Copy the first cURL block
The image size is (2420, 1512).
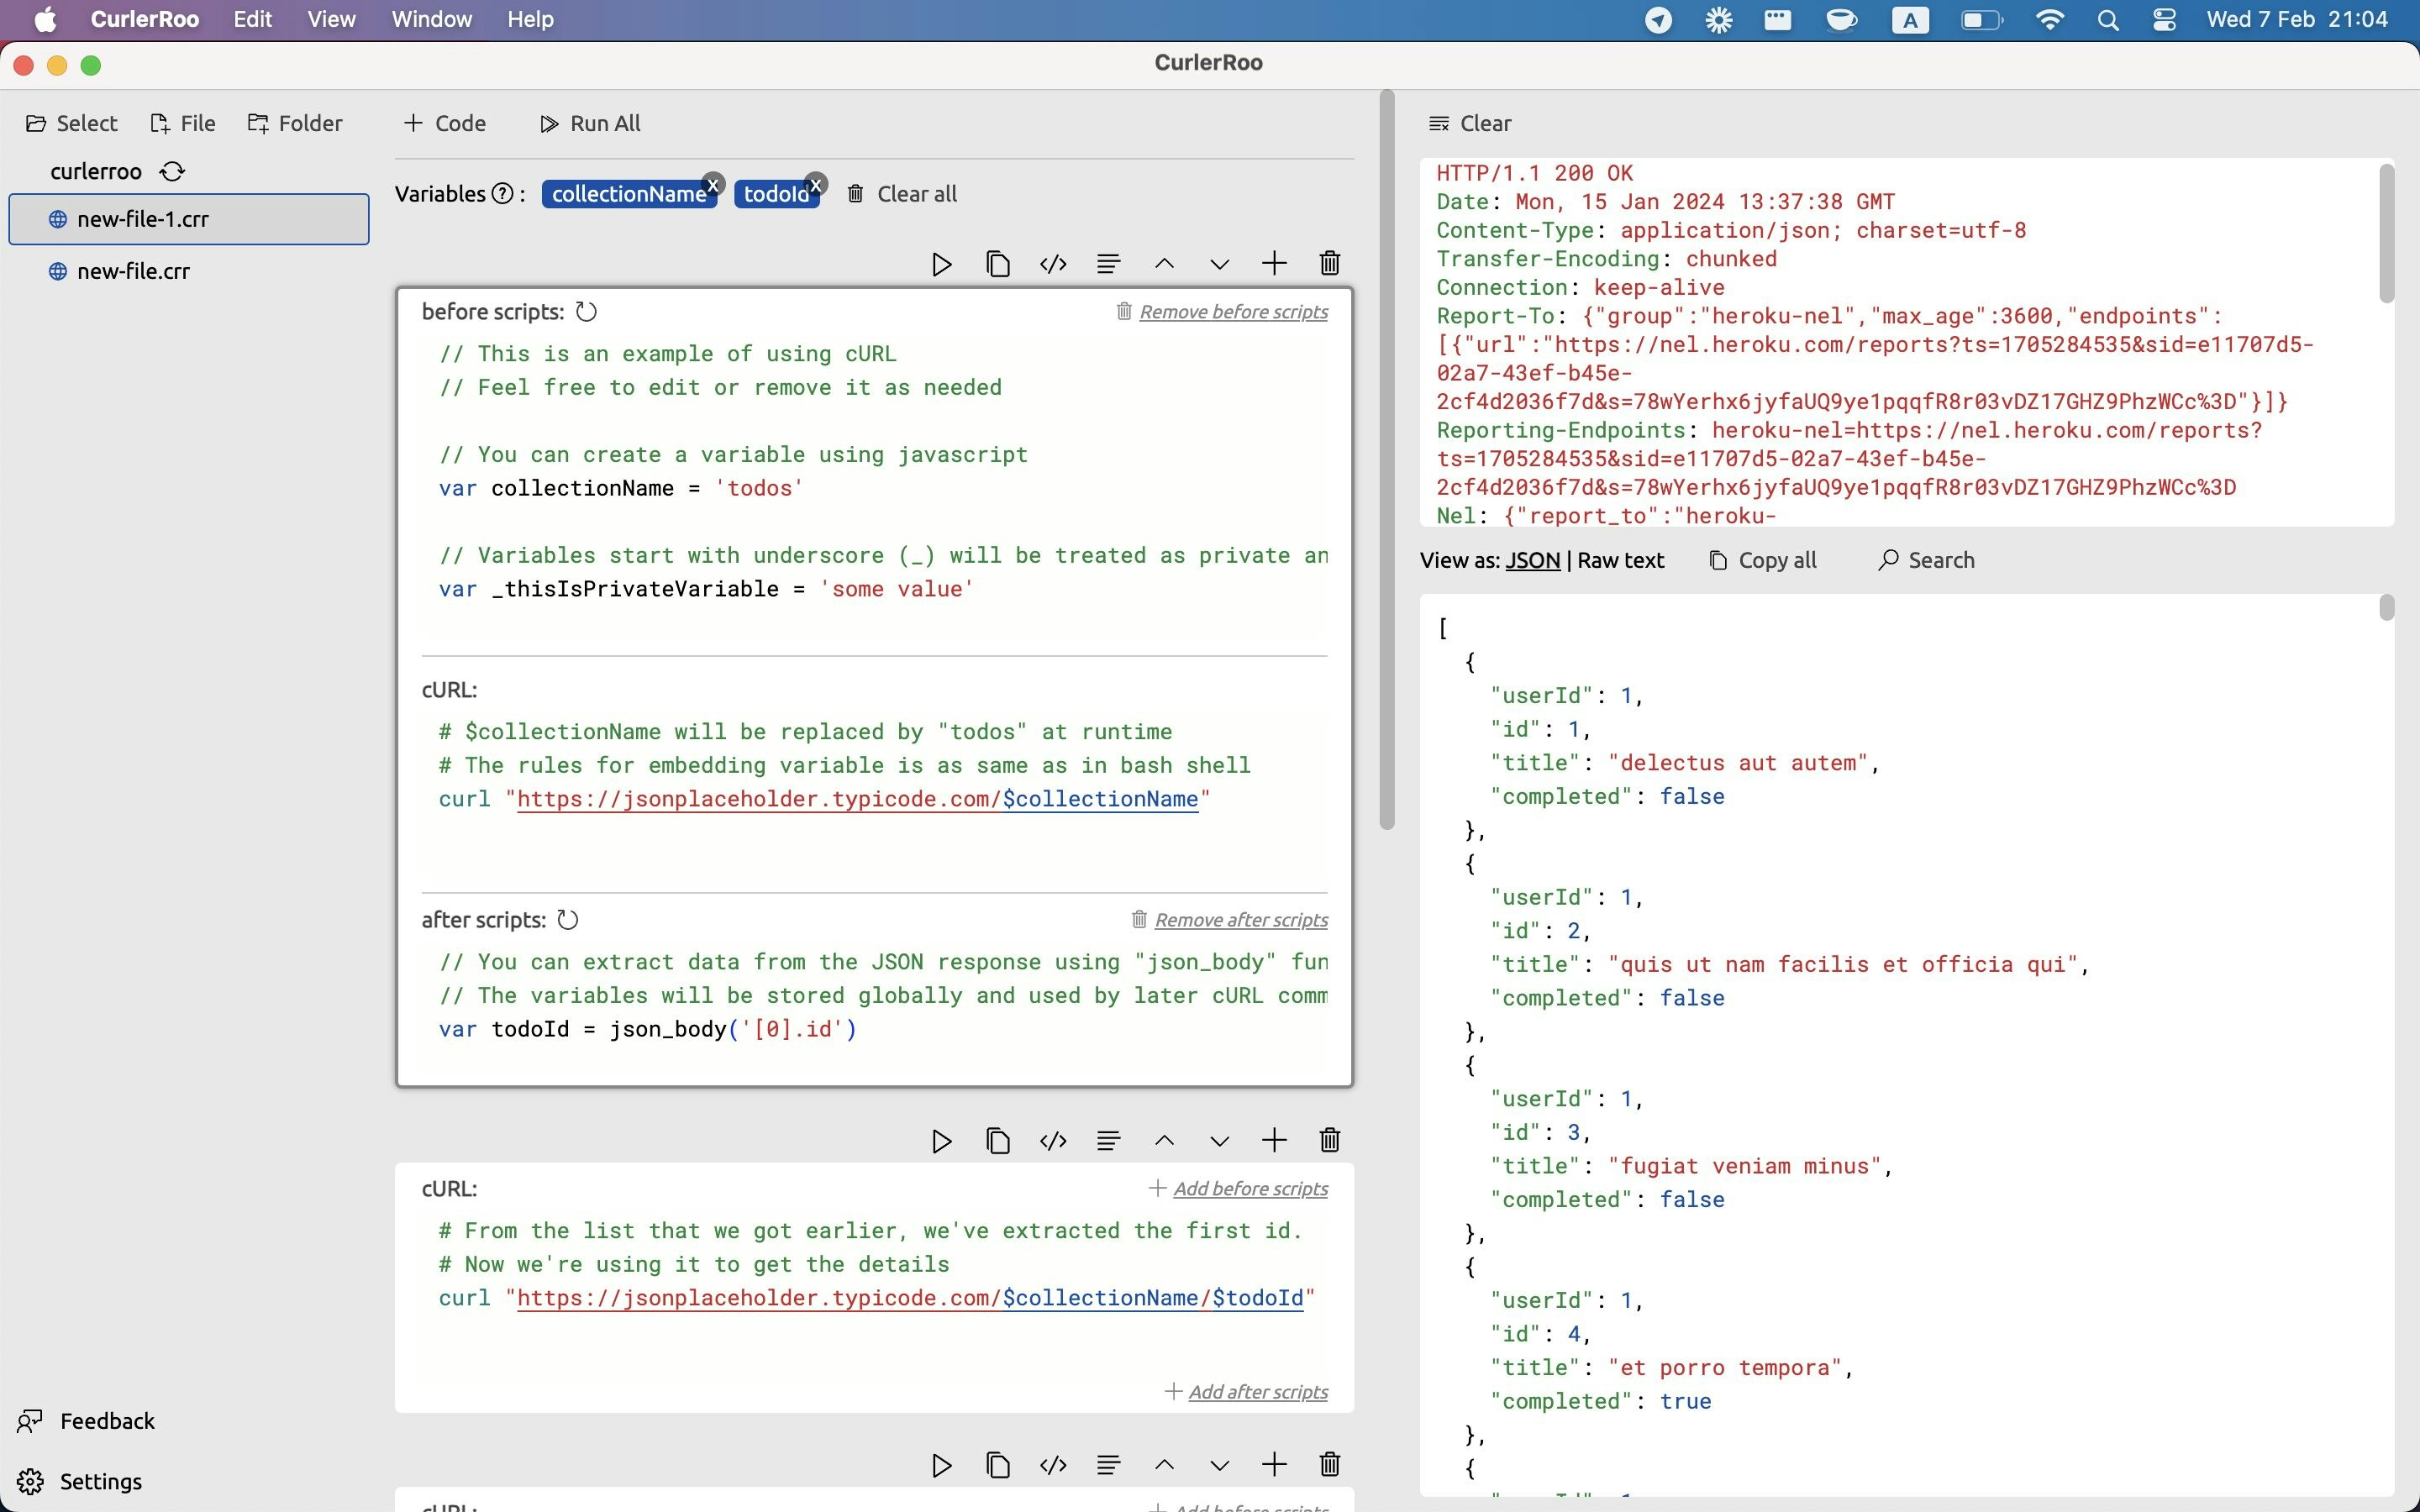click(997, 264)
